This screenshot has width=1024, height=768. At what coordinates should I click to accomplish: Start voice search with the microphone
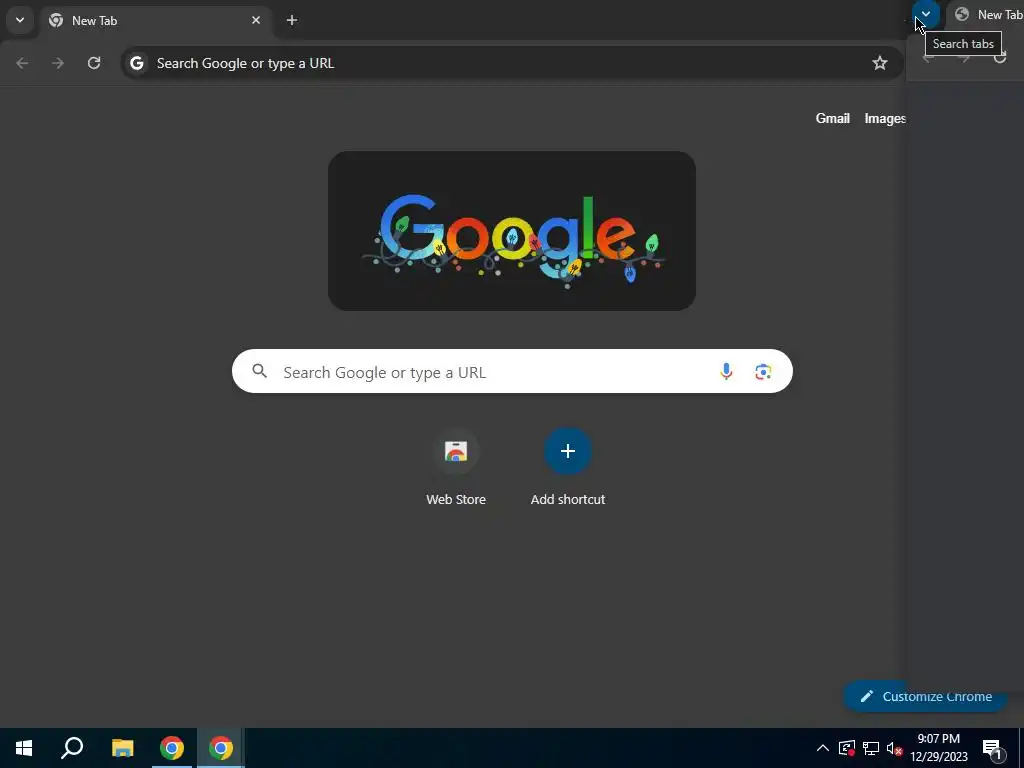pyautogui.click(x=726, y=371)
